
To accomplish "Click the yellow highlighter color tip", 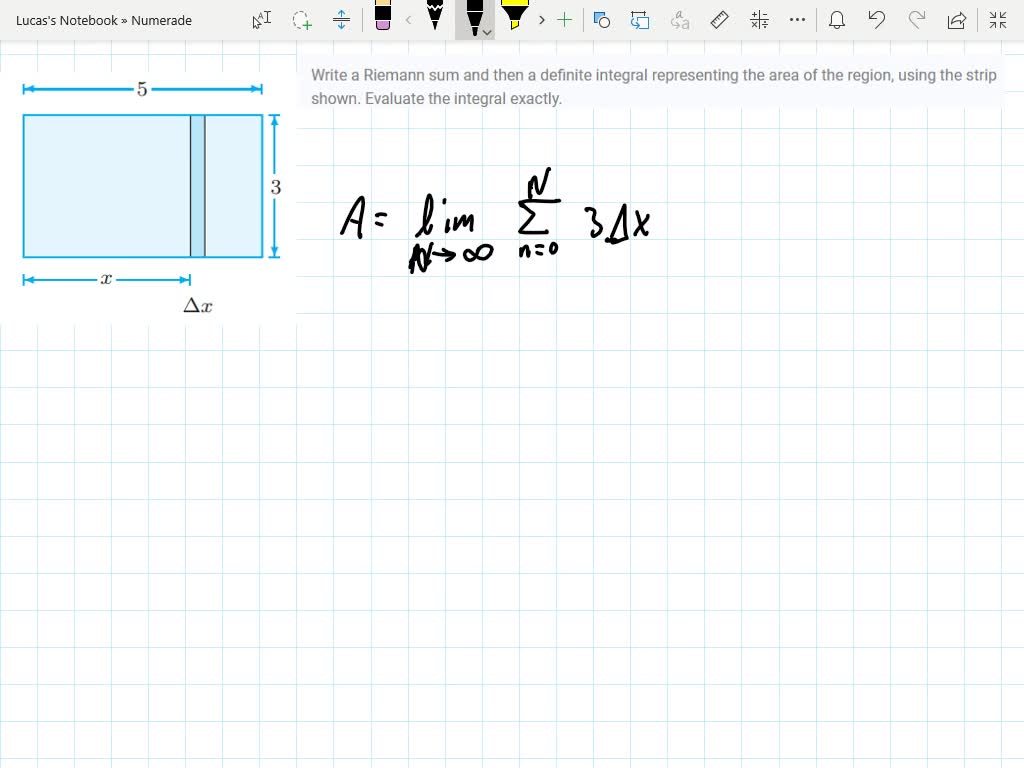I will 515,26.
